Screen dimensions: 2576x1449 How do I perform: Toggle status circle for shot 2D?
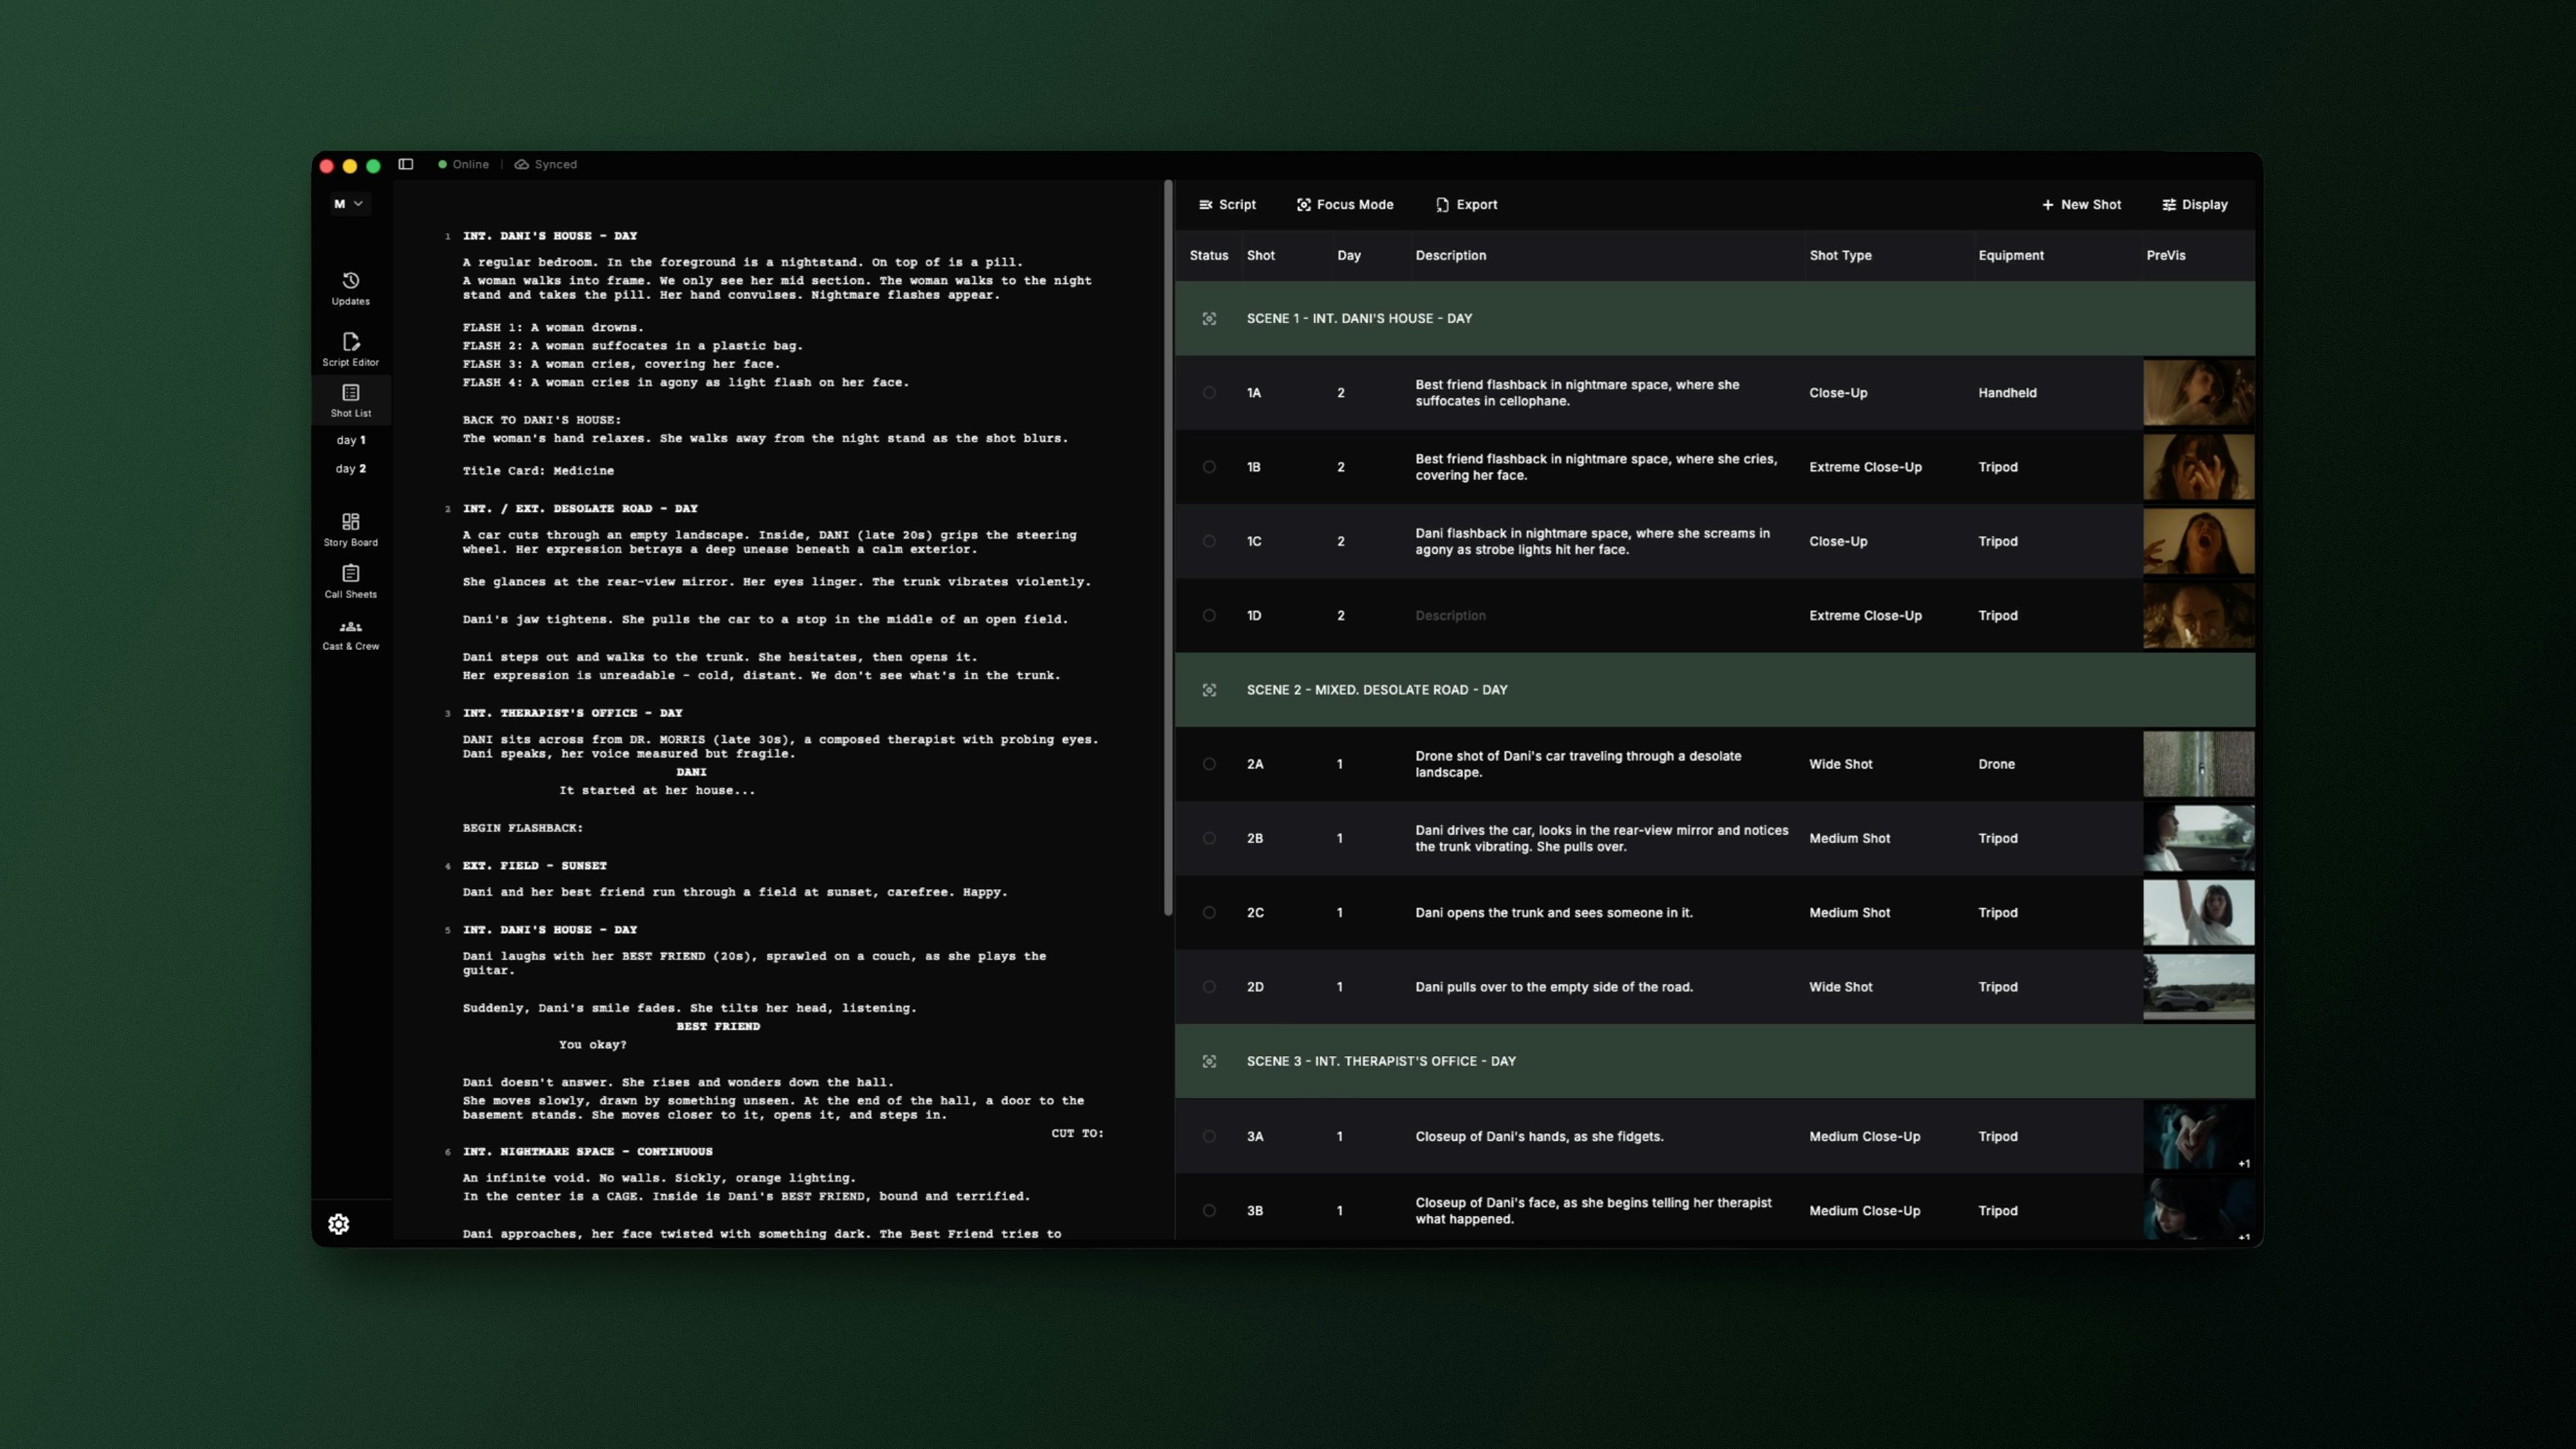tap(1209, 987)
